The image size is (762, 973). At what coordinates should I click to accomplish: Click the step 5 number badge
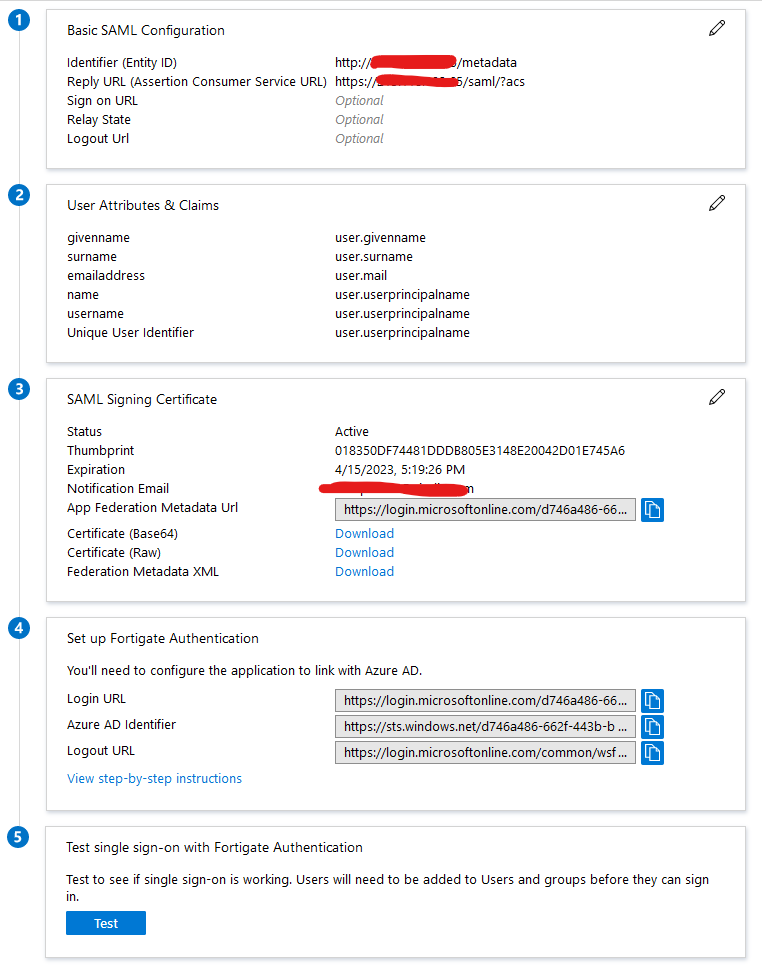pyautogui.click(x=18, y=838)
